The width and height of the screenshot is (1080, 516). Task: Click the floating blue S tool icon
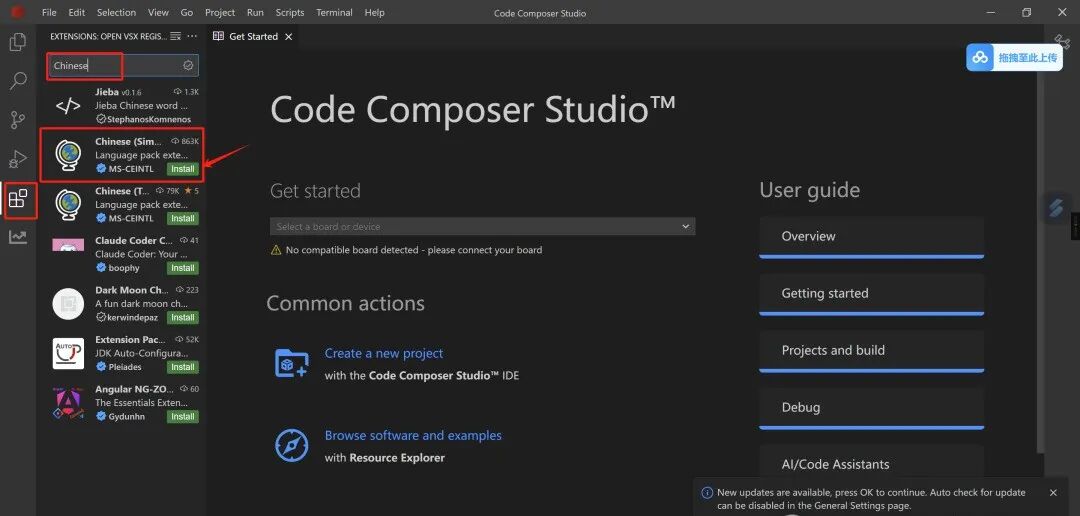(1057, 207)
